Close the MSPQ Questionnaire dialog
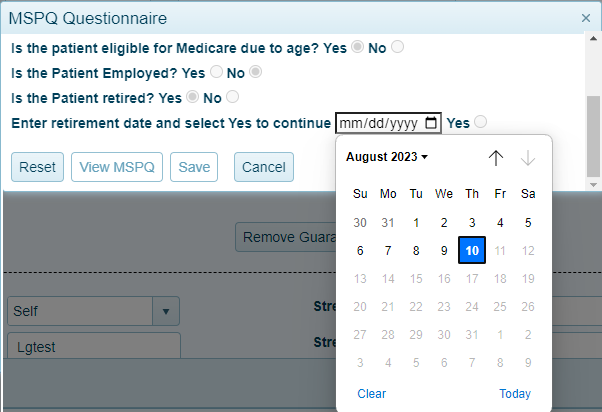The width and height of the screenshot is (602, 412). point(586,18)
